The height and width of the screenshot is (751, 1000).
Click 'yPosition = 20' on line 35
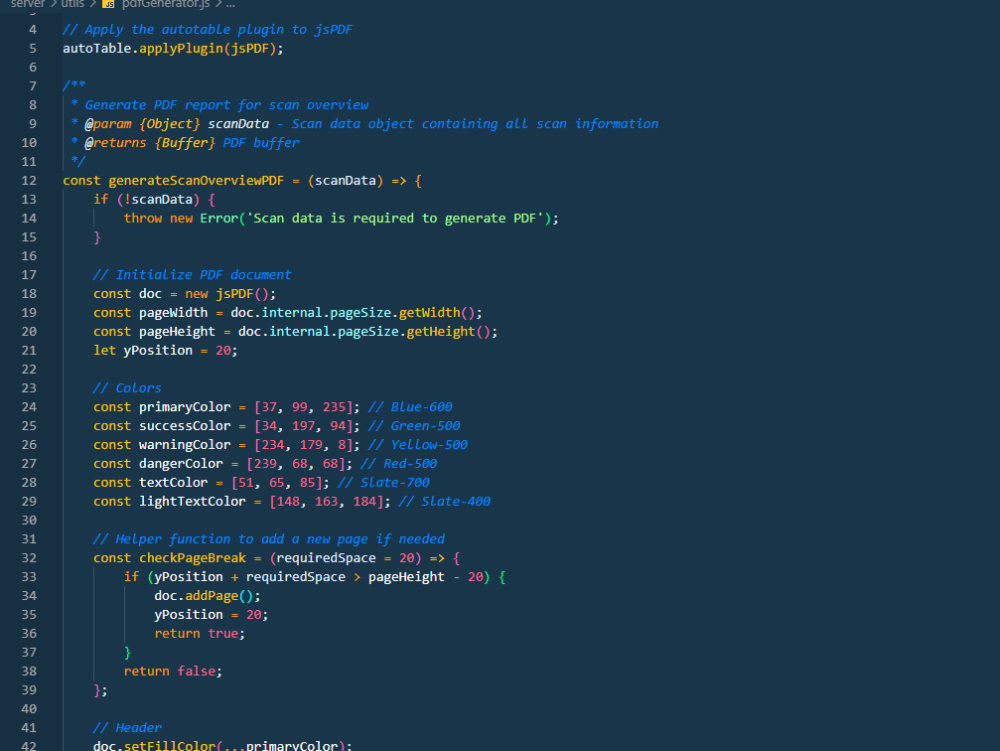pos(208,615)
